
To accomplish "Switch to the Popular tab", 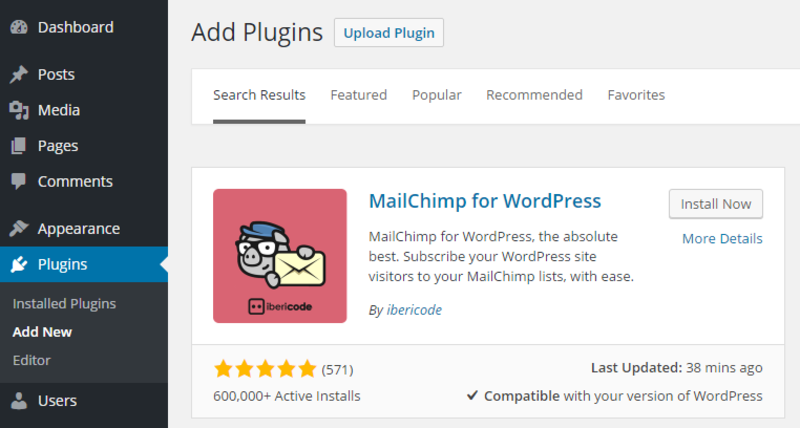I will click(437, 95).
